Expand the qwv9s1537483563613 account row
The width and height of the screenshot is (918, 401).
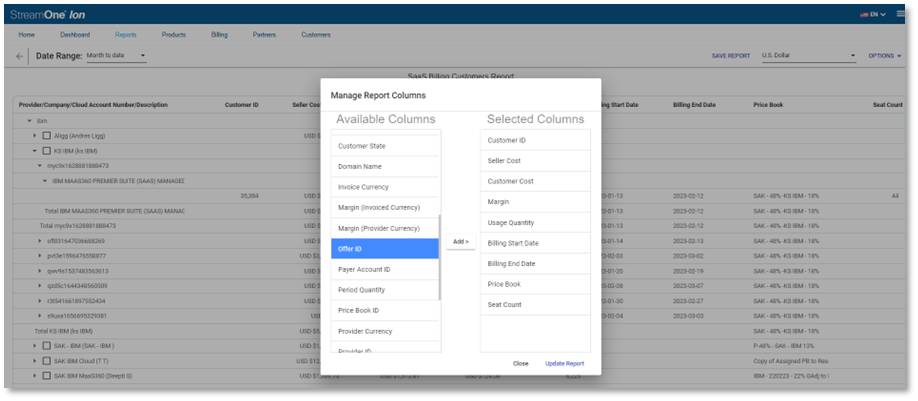pyautogui.click(x=40, y=271)
